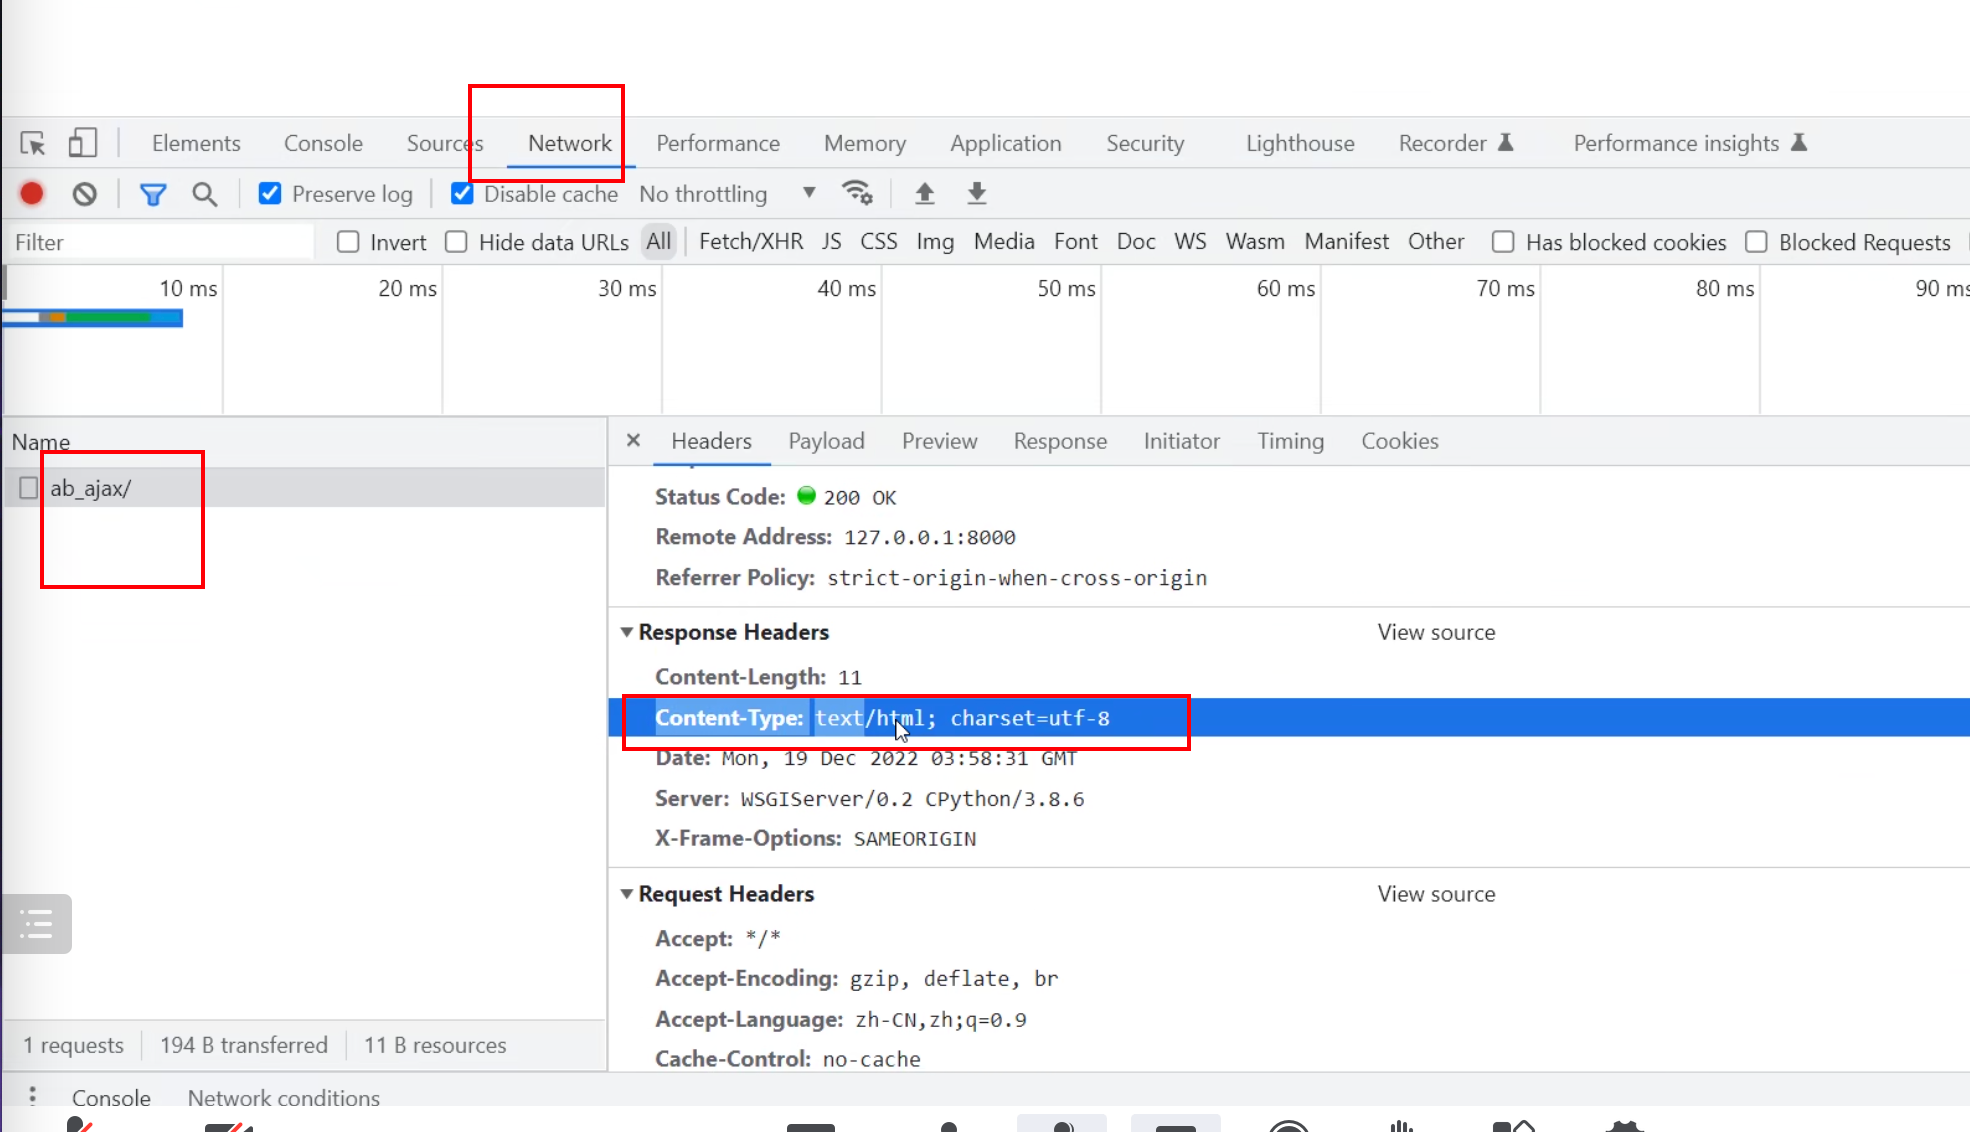Export HAR file with download arrow
This screenshot has height=1132, width=1970.
tap(977, 193)
